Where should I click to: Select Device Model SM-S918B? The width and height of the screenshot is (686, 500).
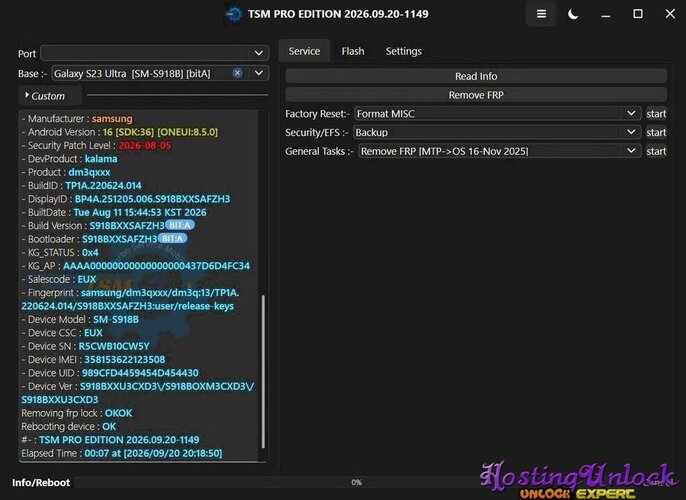tap(116, 319)
